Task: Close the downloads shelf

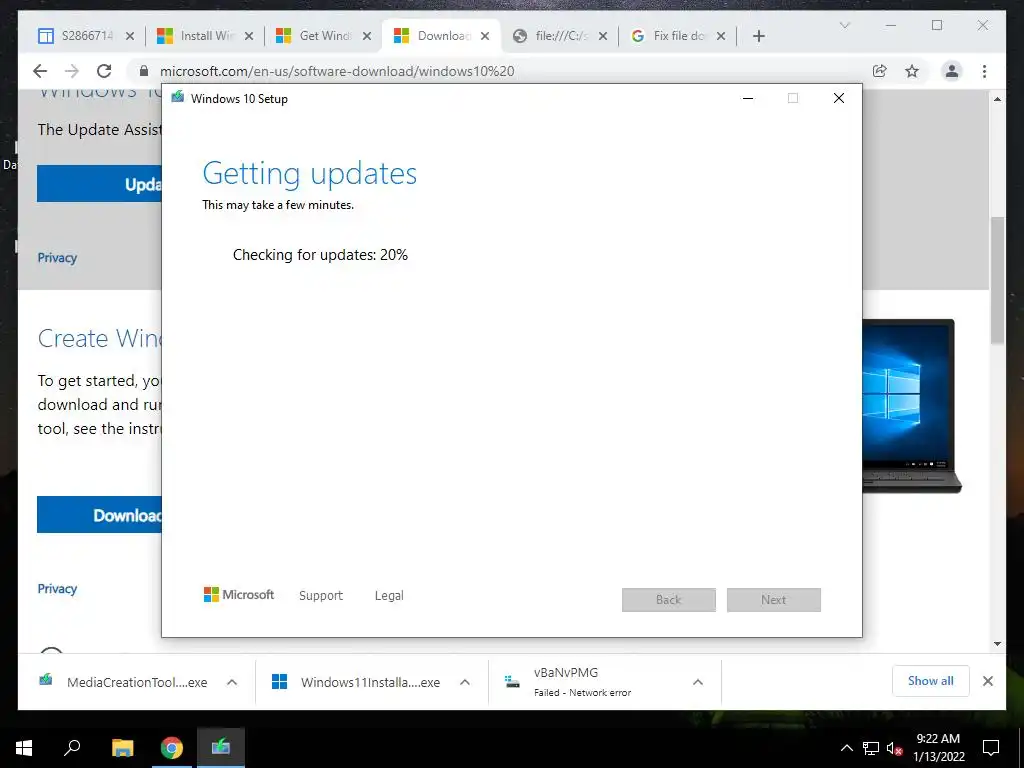Action: pos(988,681)
